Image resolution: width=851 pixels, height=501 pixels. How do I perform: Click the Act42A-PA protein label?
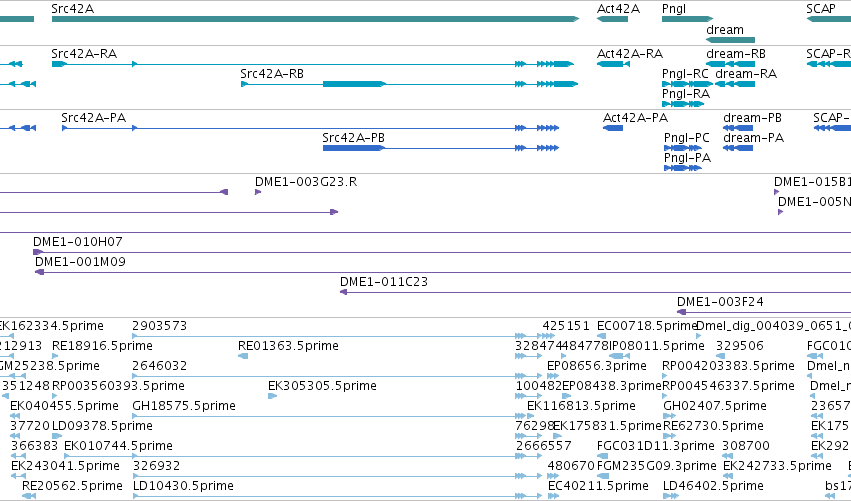[636, 118]
